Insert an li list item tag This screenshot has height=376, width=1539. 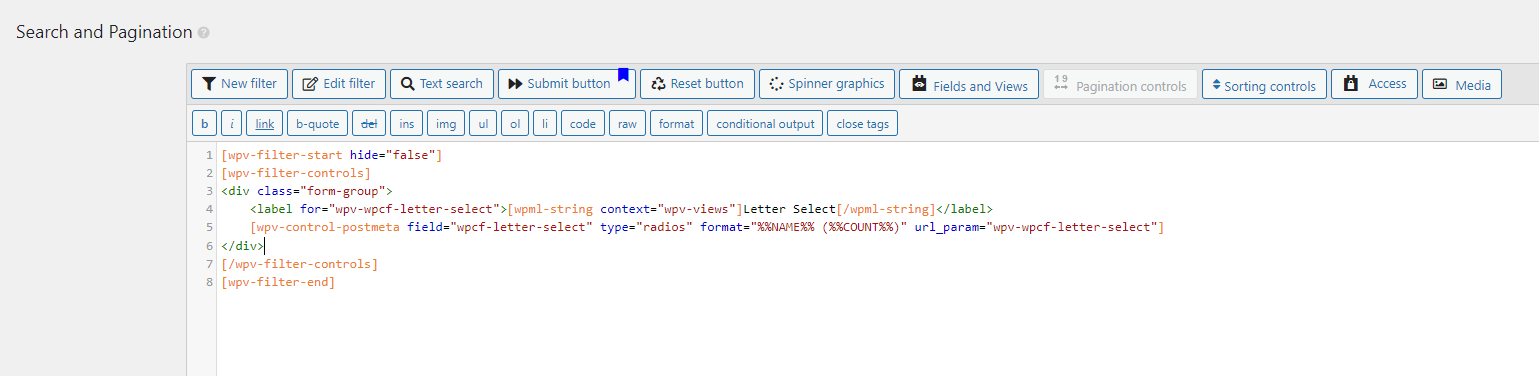pyautogui.click(x=545, y=123)
